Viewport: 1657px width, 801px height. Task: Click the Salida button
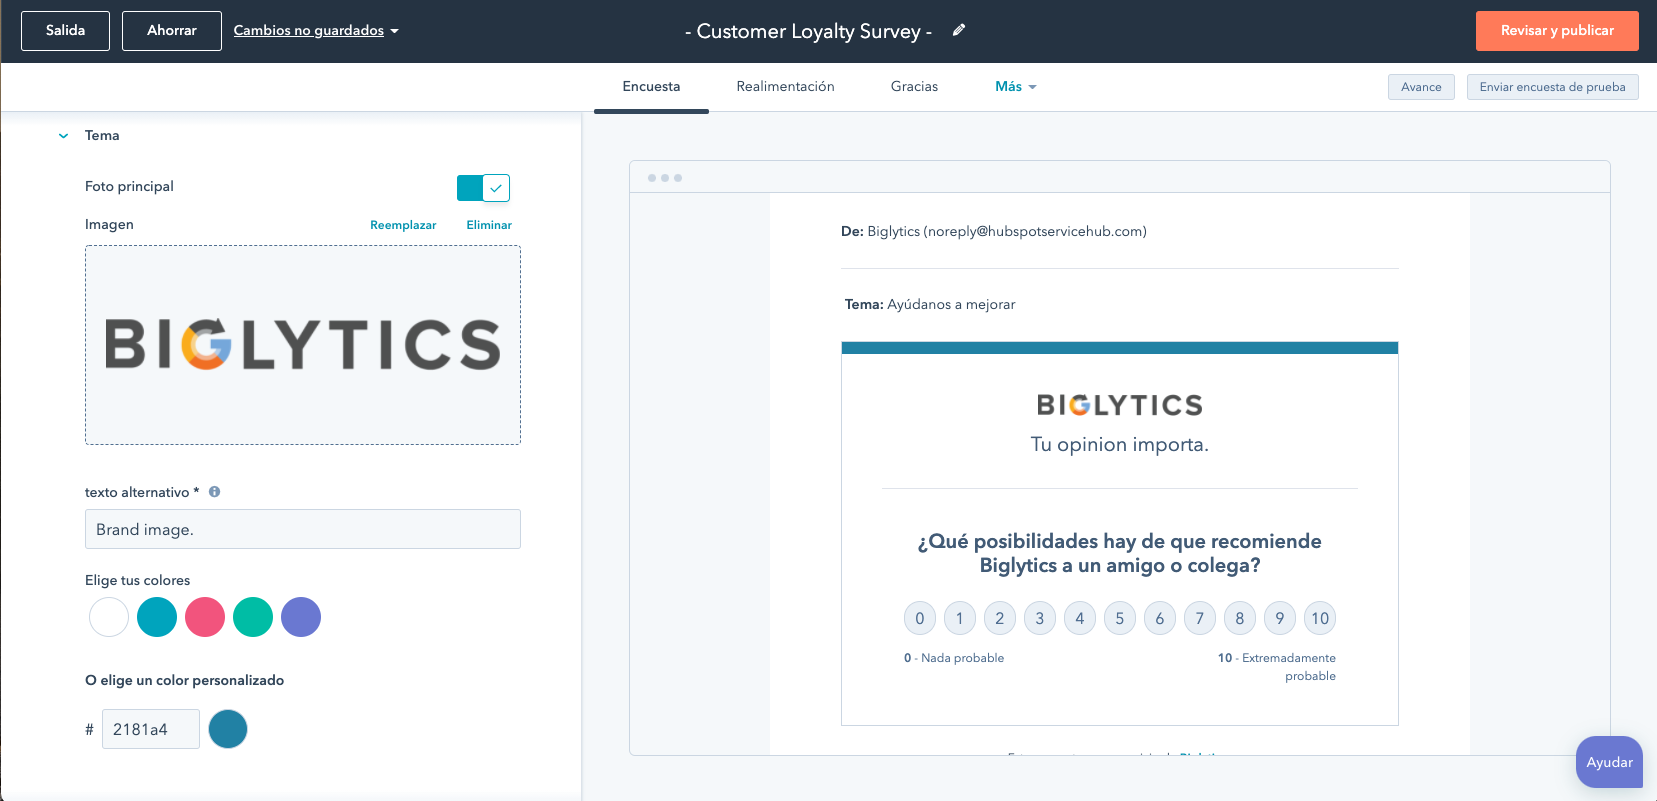(65, 31)
